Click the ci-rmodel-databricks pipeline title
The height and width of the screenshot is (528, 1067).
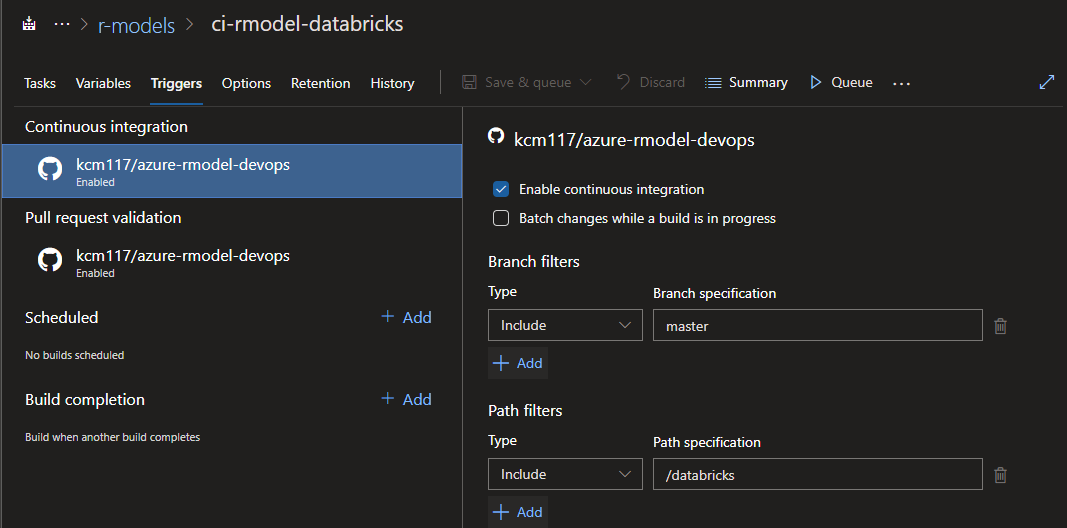pos(308,24)
